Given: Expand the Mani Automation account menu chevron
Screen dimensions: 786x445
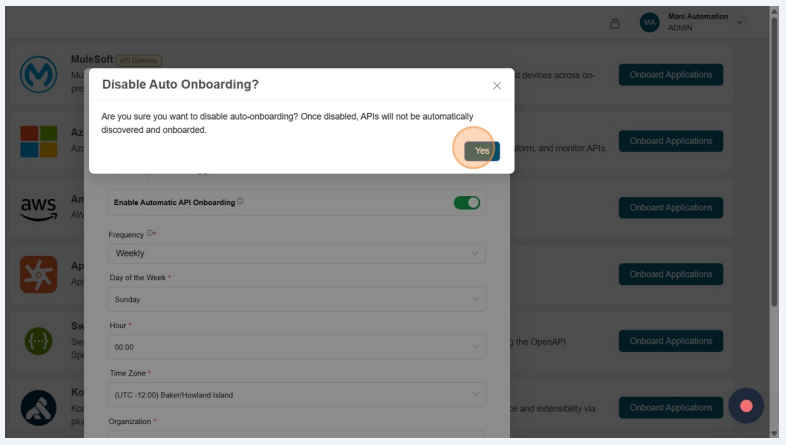Looking at the screenshot, I should (740, 22).
